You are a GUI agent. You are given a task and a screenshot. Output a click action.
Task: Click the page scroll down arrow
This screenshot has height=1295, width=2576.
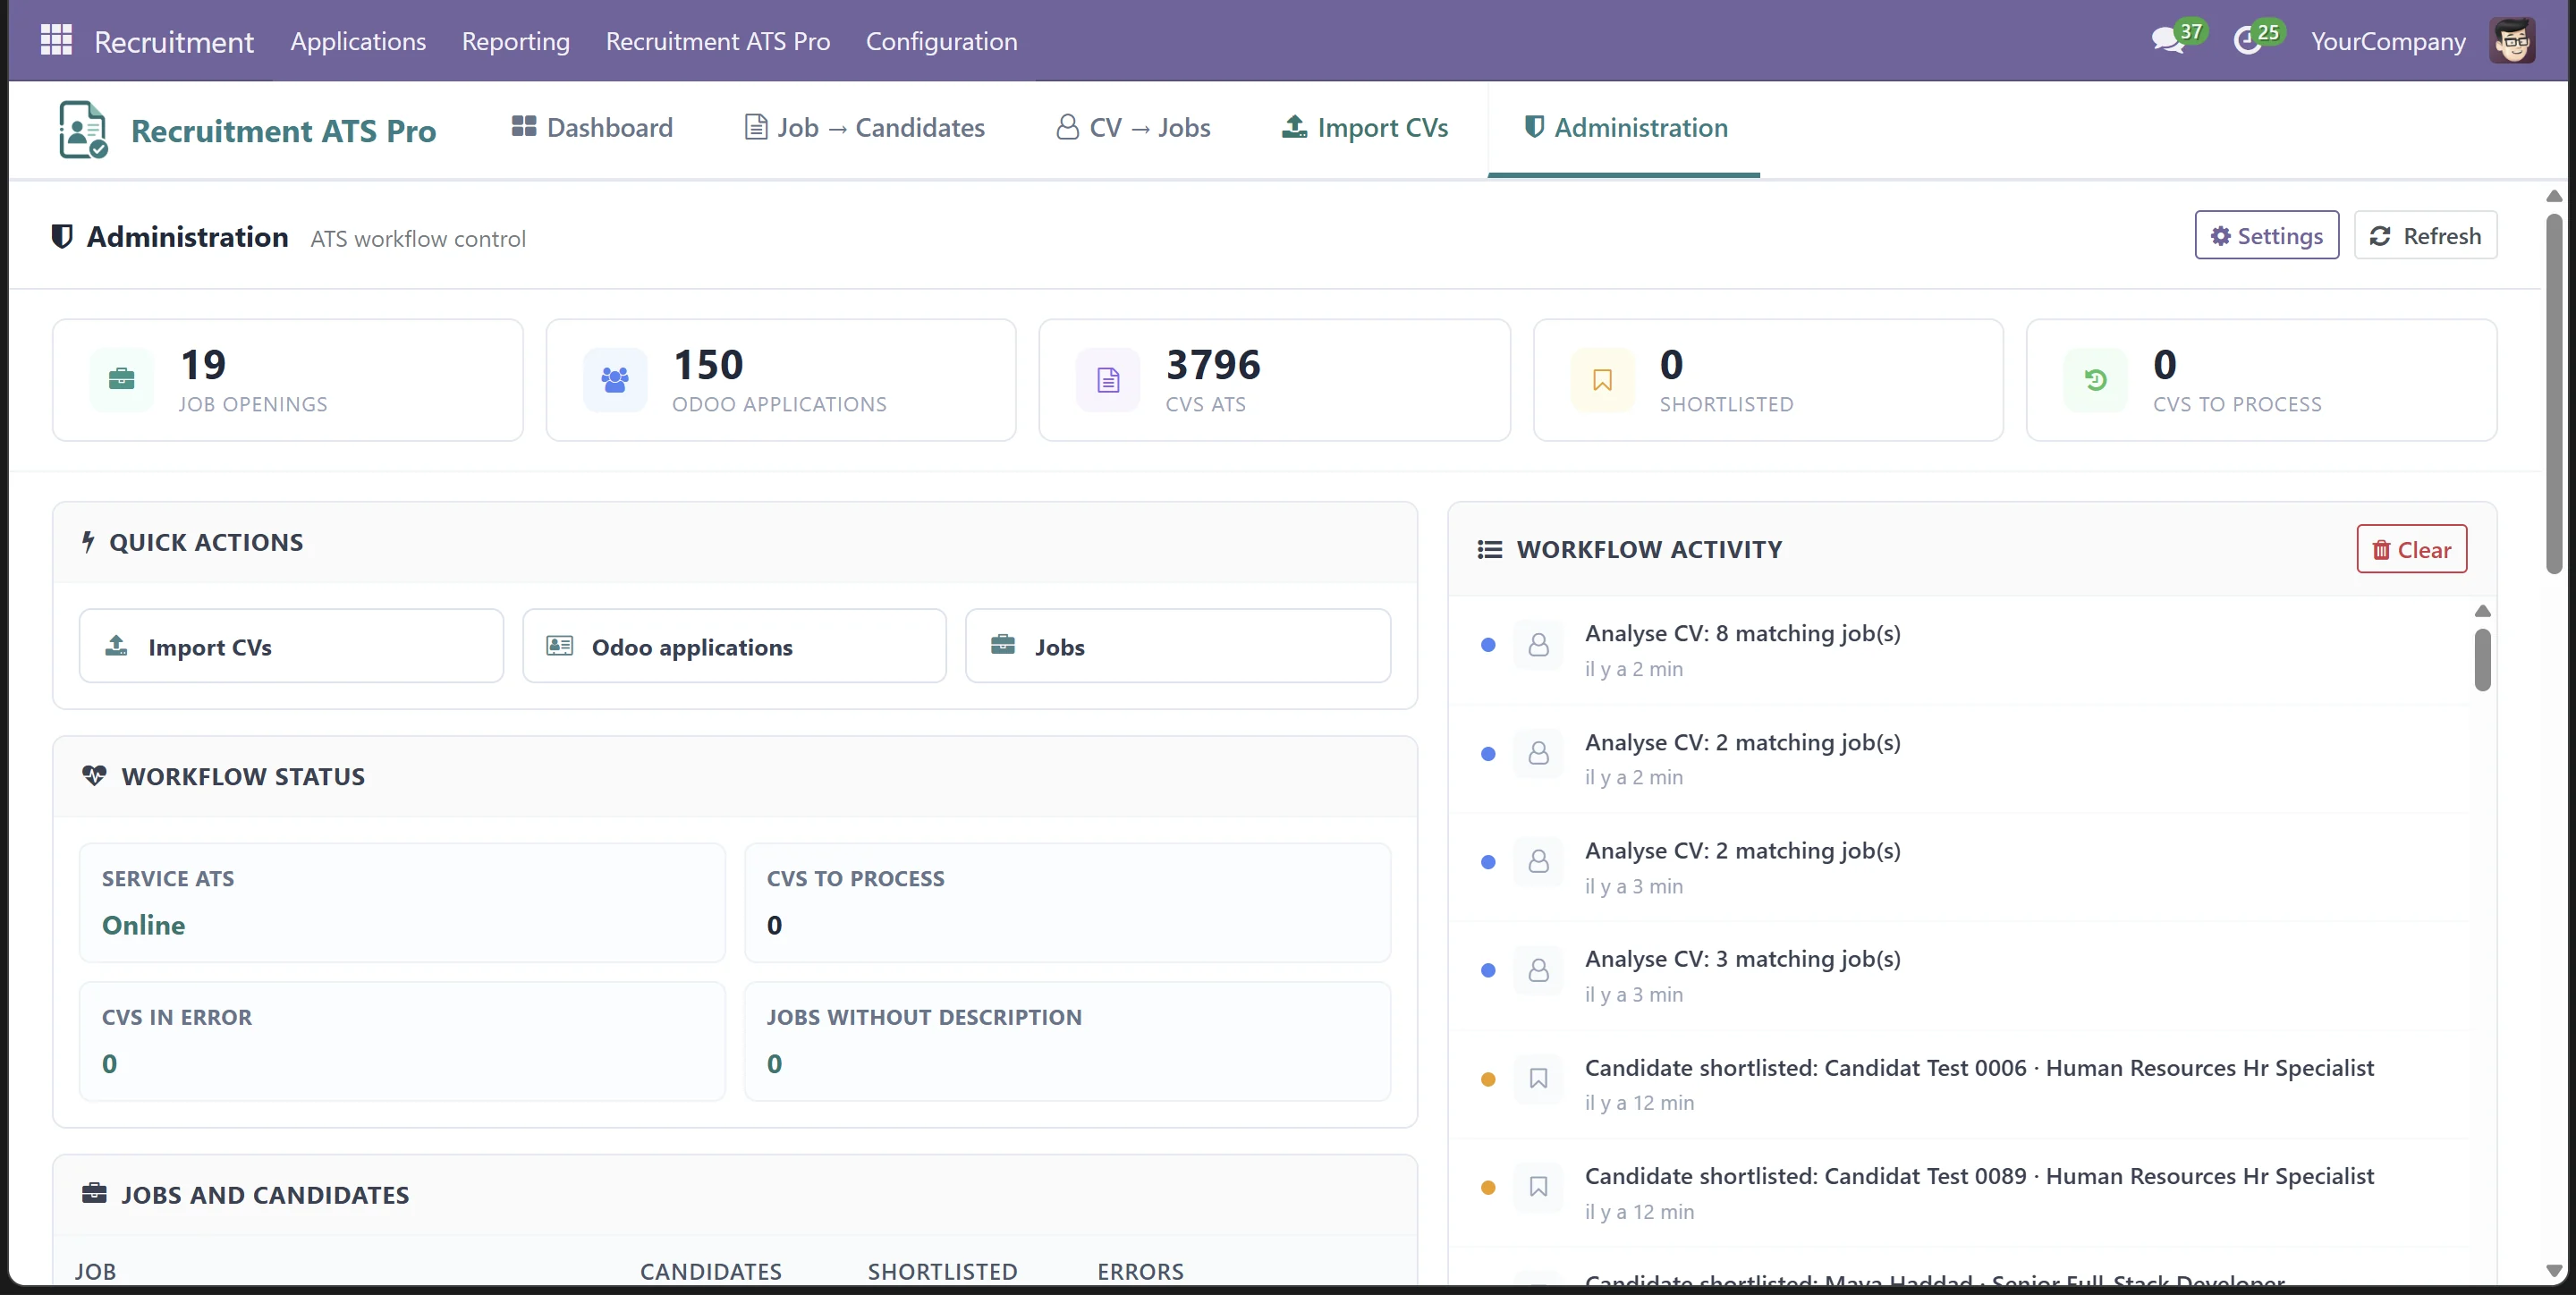pyautogui.click(x=2554, y=1272)
